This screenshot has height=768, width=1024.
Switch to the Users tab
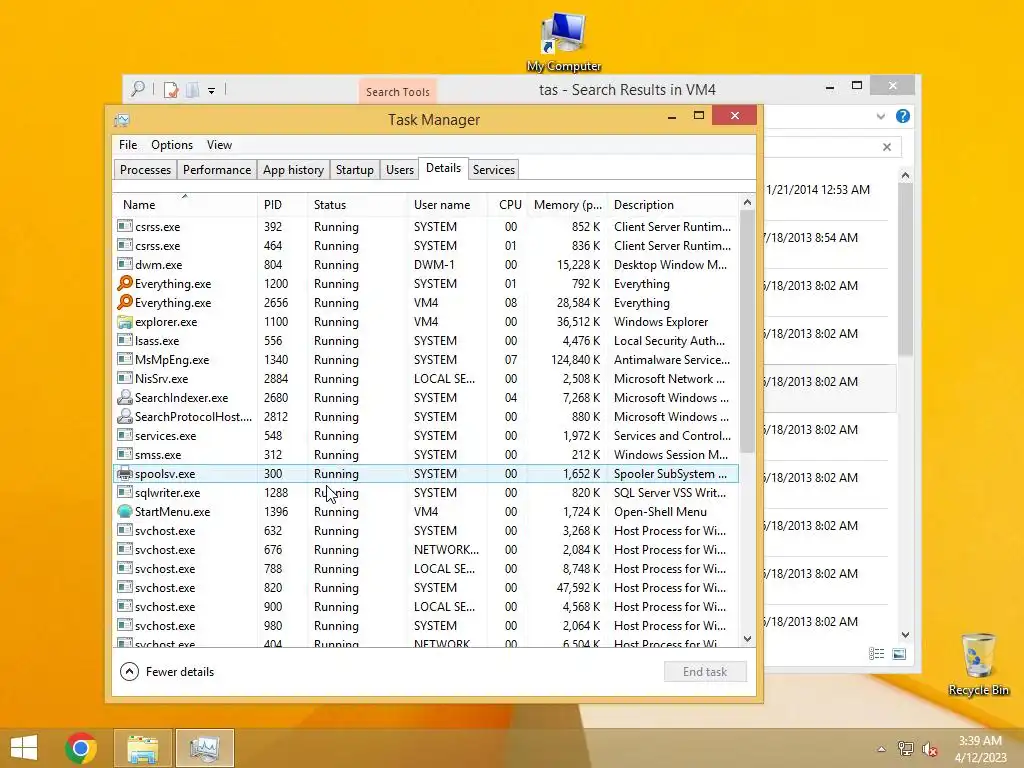point(400,170)
